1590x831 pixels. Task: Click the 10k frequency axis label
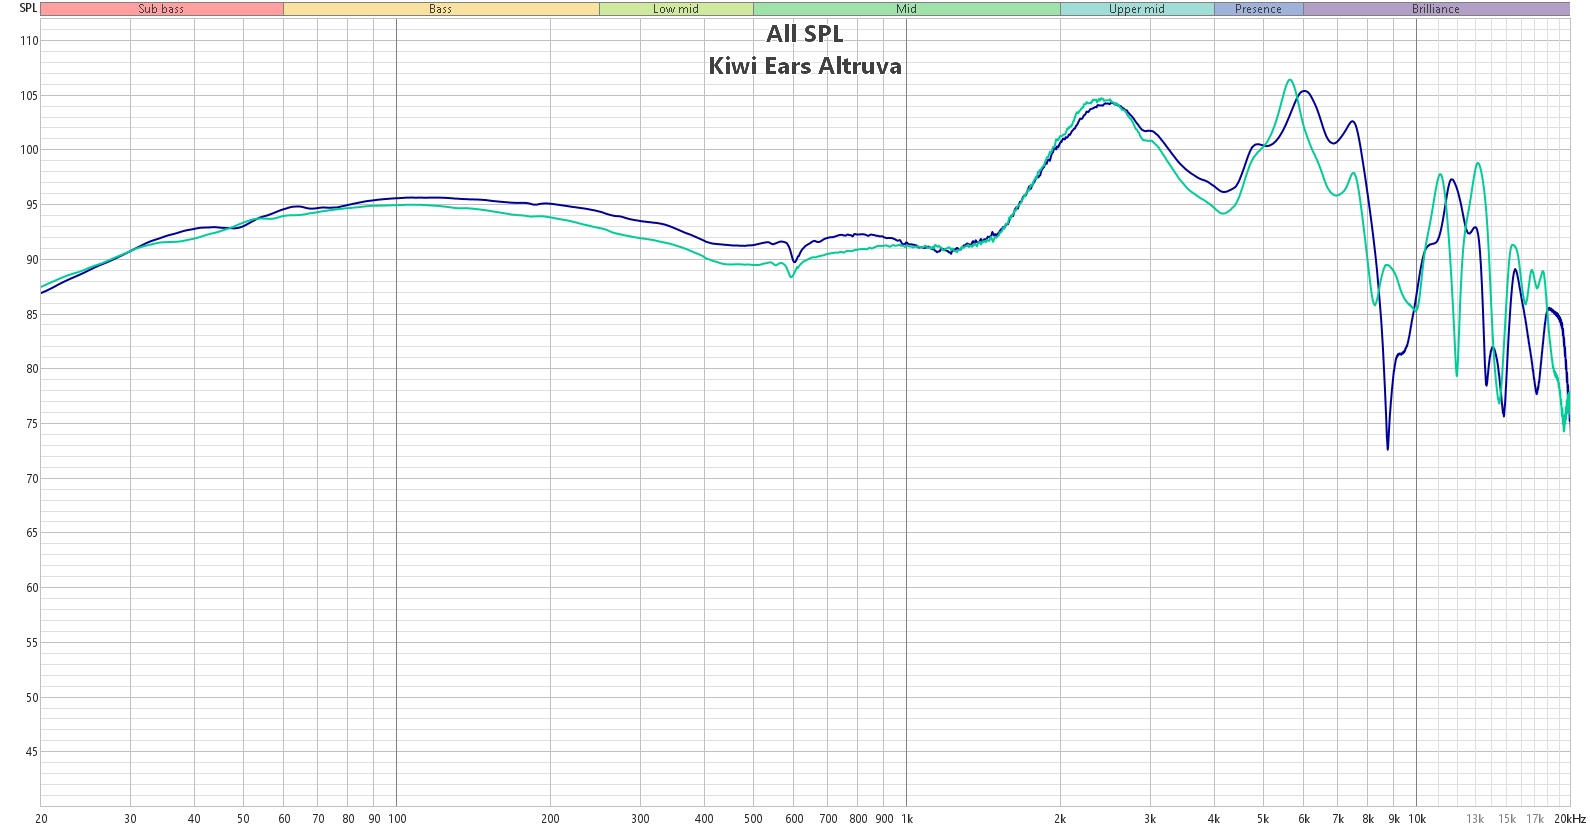[x=1417, y=819]
